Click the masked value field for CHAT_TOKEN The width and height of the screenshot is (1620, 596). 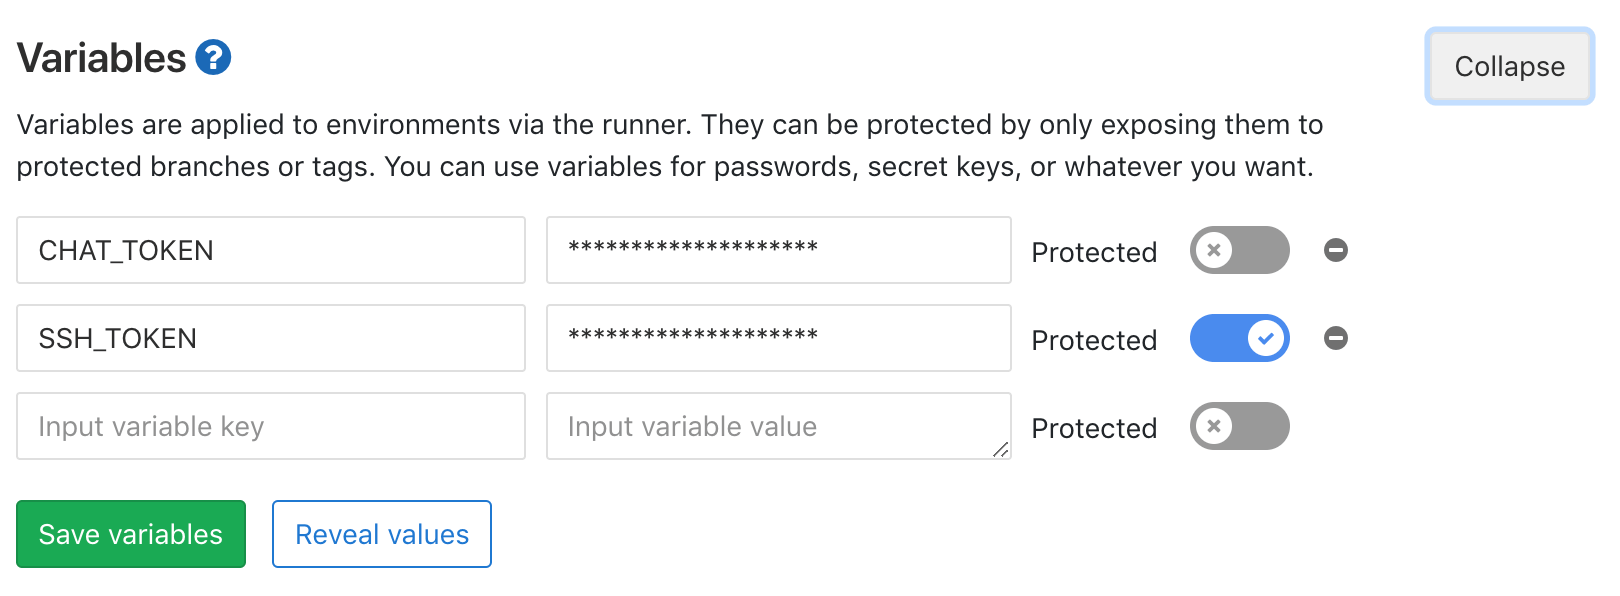pos(778,250)
